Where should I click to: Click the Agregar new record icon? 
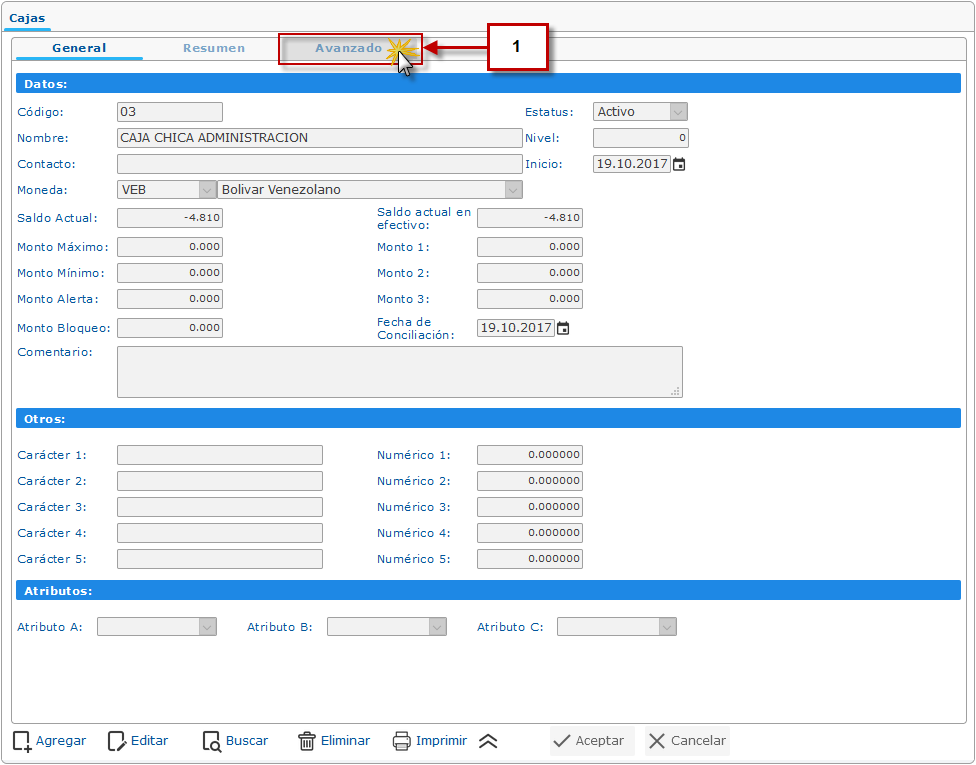22,741
